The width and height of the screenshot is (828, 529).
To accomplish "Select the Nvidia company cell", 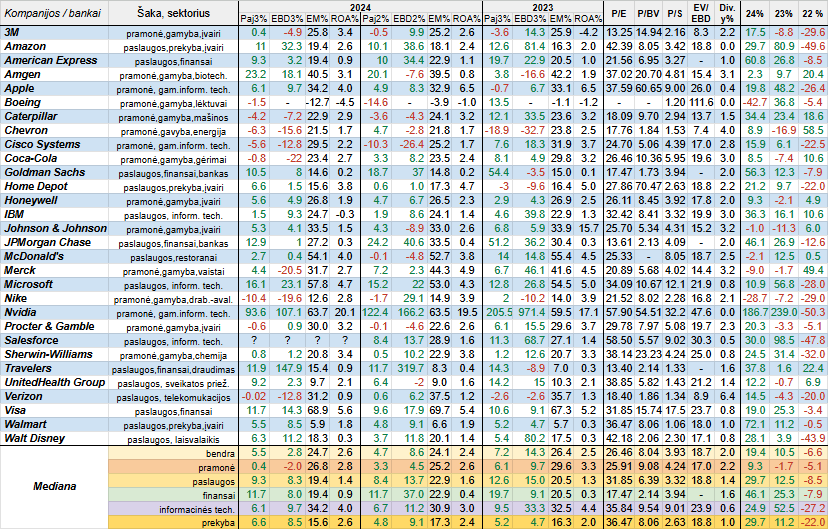I will 54,313.
